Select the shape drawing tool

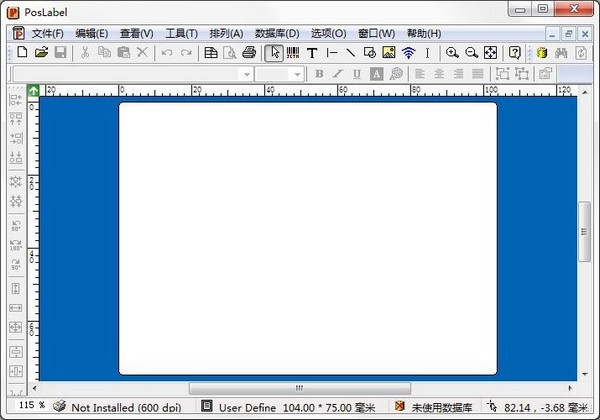tap(370, 52)
